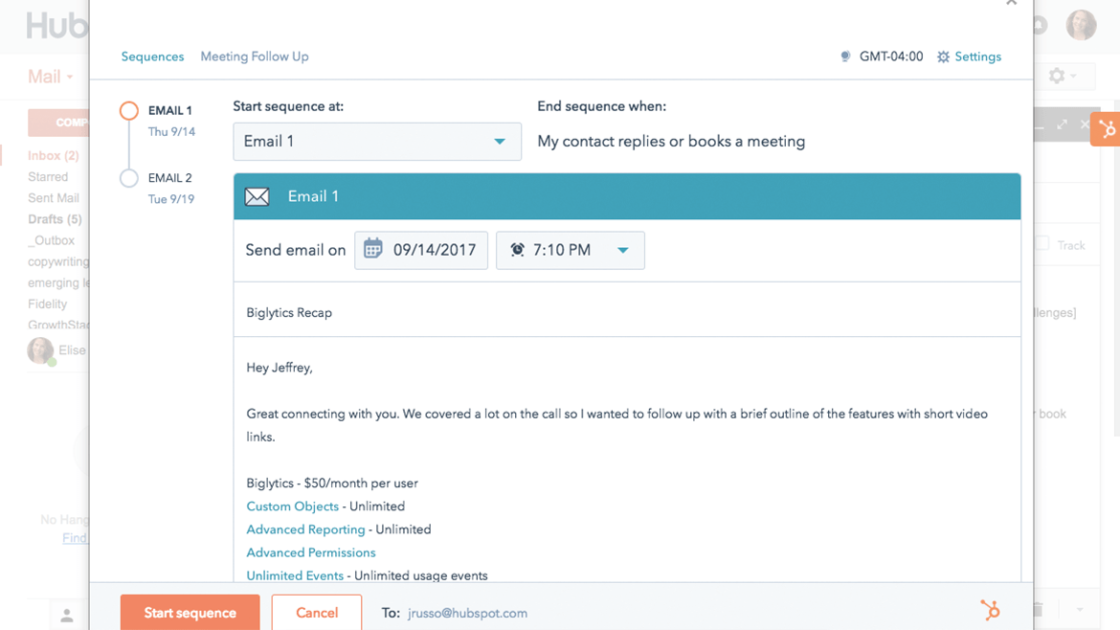Enable the Track checkbox
This screenshot has height=630, width=1120.
pos(1043,244)
